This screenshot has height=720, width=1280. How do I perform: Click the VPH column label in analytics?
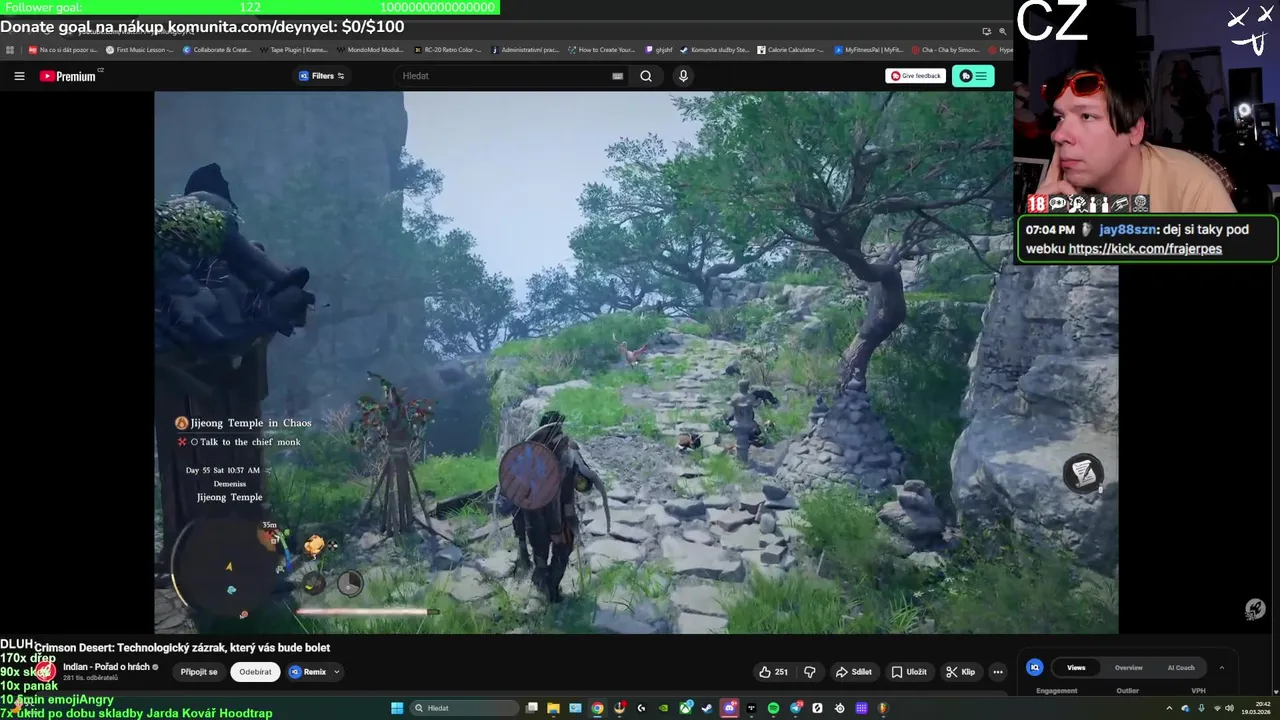[x=1198, y=690]
